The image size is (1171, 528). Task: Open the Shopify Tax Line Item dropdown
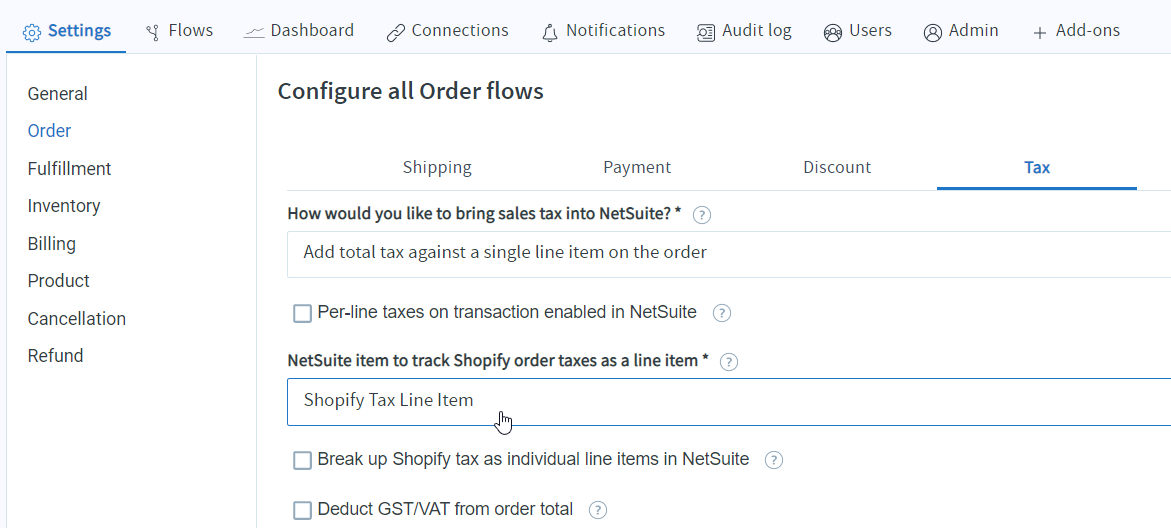729,402
